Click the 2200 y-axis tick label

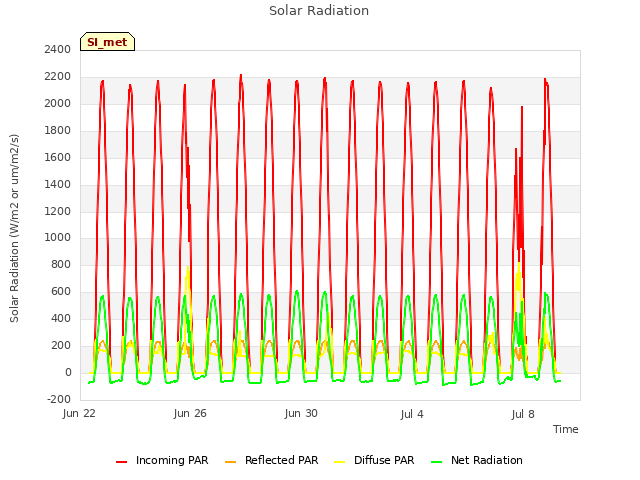point(58,76)
